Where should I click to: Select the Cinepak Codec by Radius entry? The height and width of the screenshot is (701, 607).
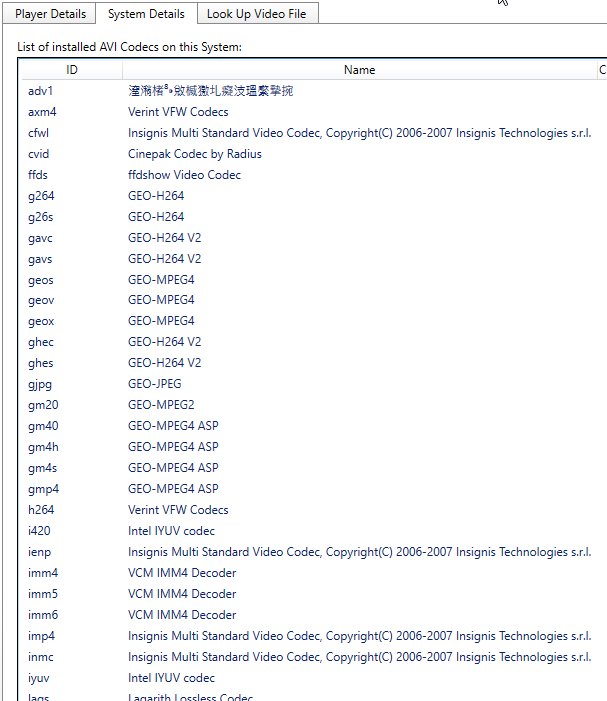coord(195,154)
